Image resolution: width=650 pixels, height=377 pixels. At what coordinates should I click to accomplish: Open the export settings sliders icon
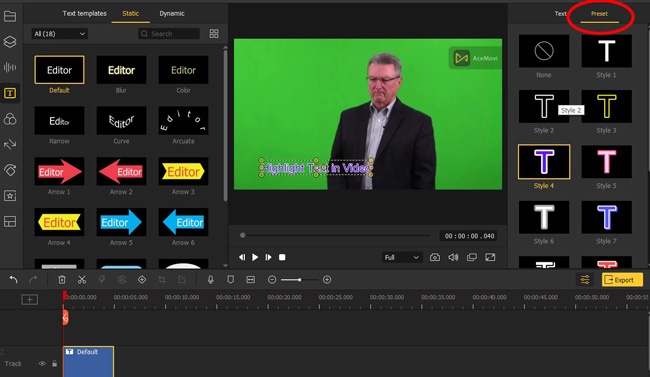585,280
